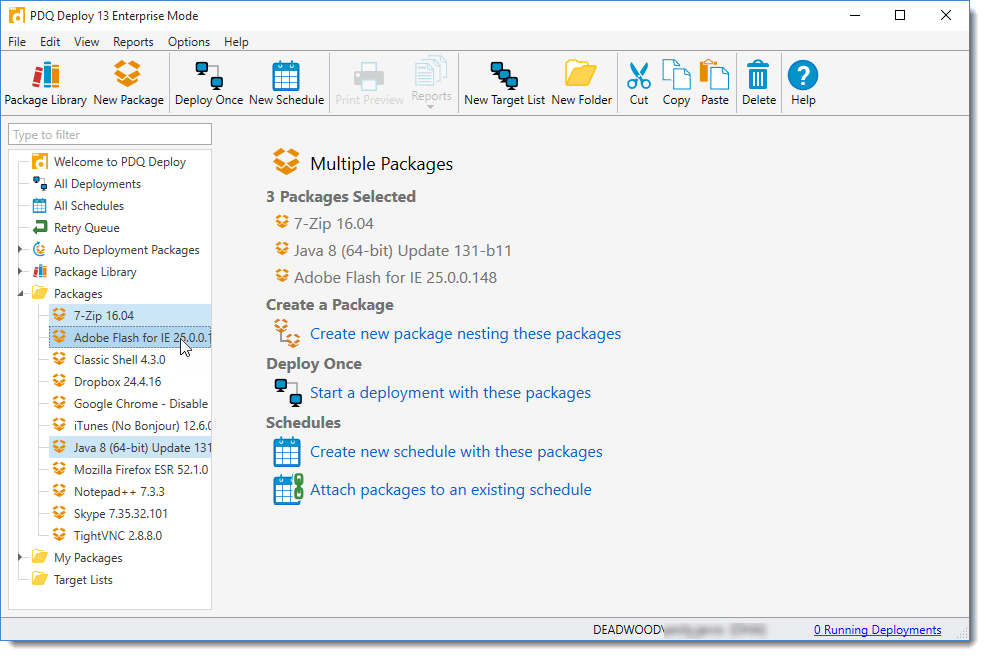This screenshot has height=656, width=985.
Task: Open 0 Running Deployments
Action: tap(877, 629)
